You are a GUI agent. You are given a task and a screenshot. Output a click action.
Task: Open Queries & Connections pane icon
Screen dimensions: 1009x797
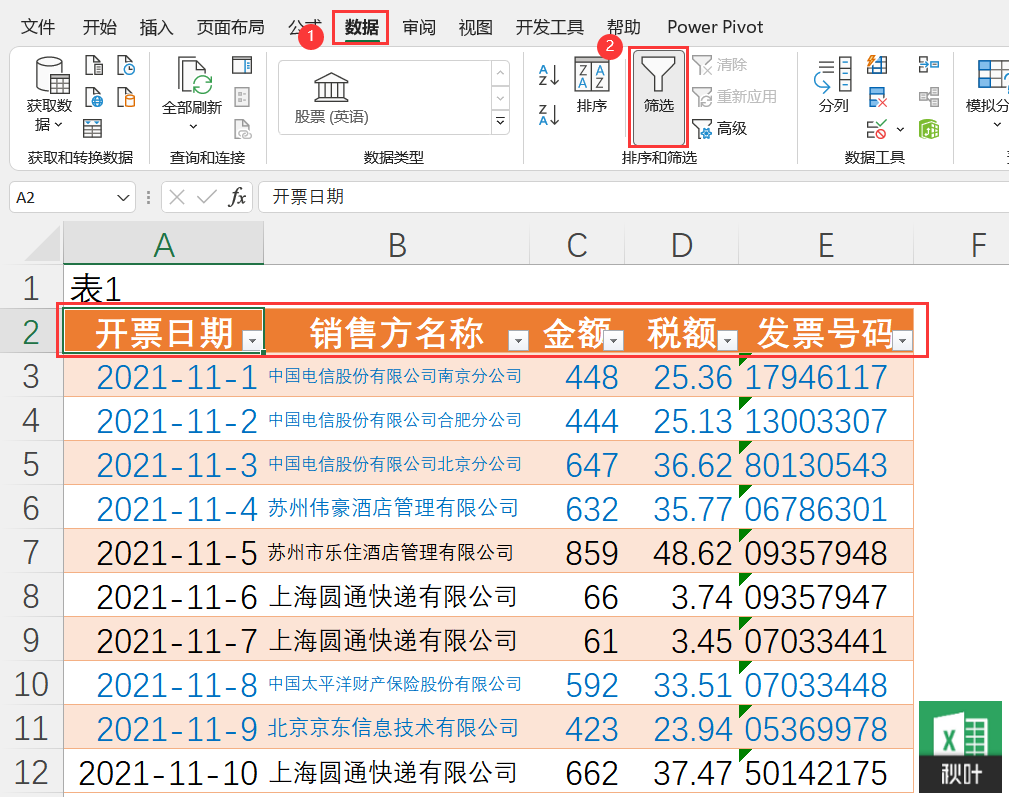click(x=242, y=66)
